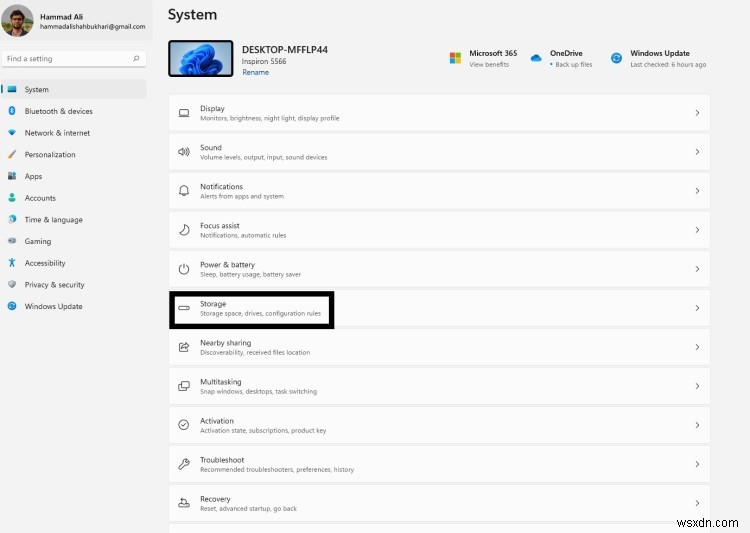750x533 pixels.
Task: Expand Storage row chevron
Action: click(x=697, y=308)
